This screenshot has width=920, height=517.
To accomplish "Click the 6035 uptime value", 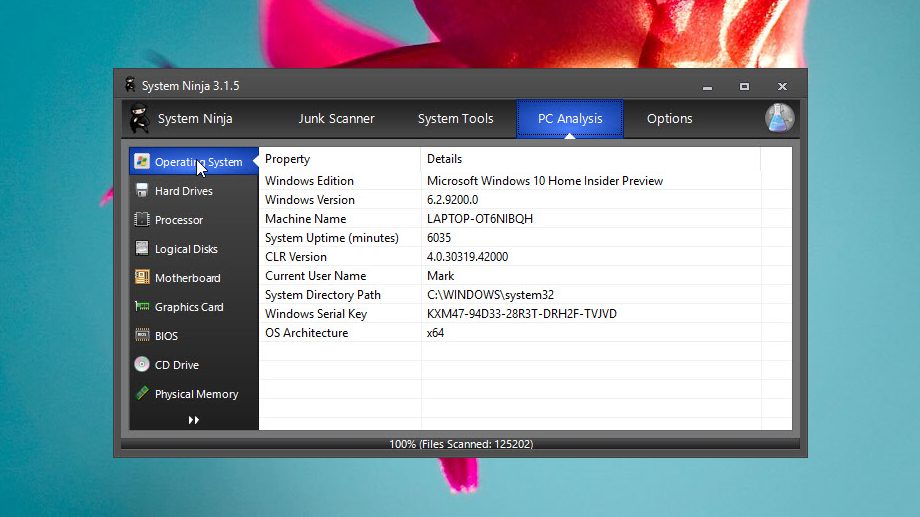I will (x=439, y=238).
